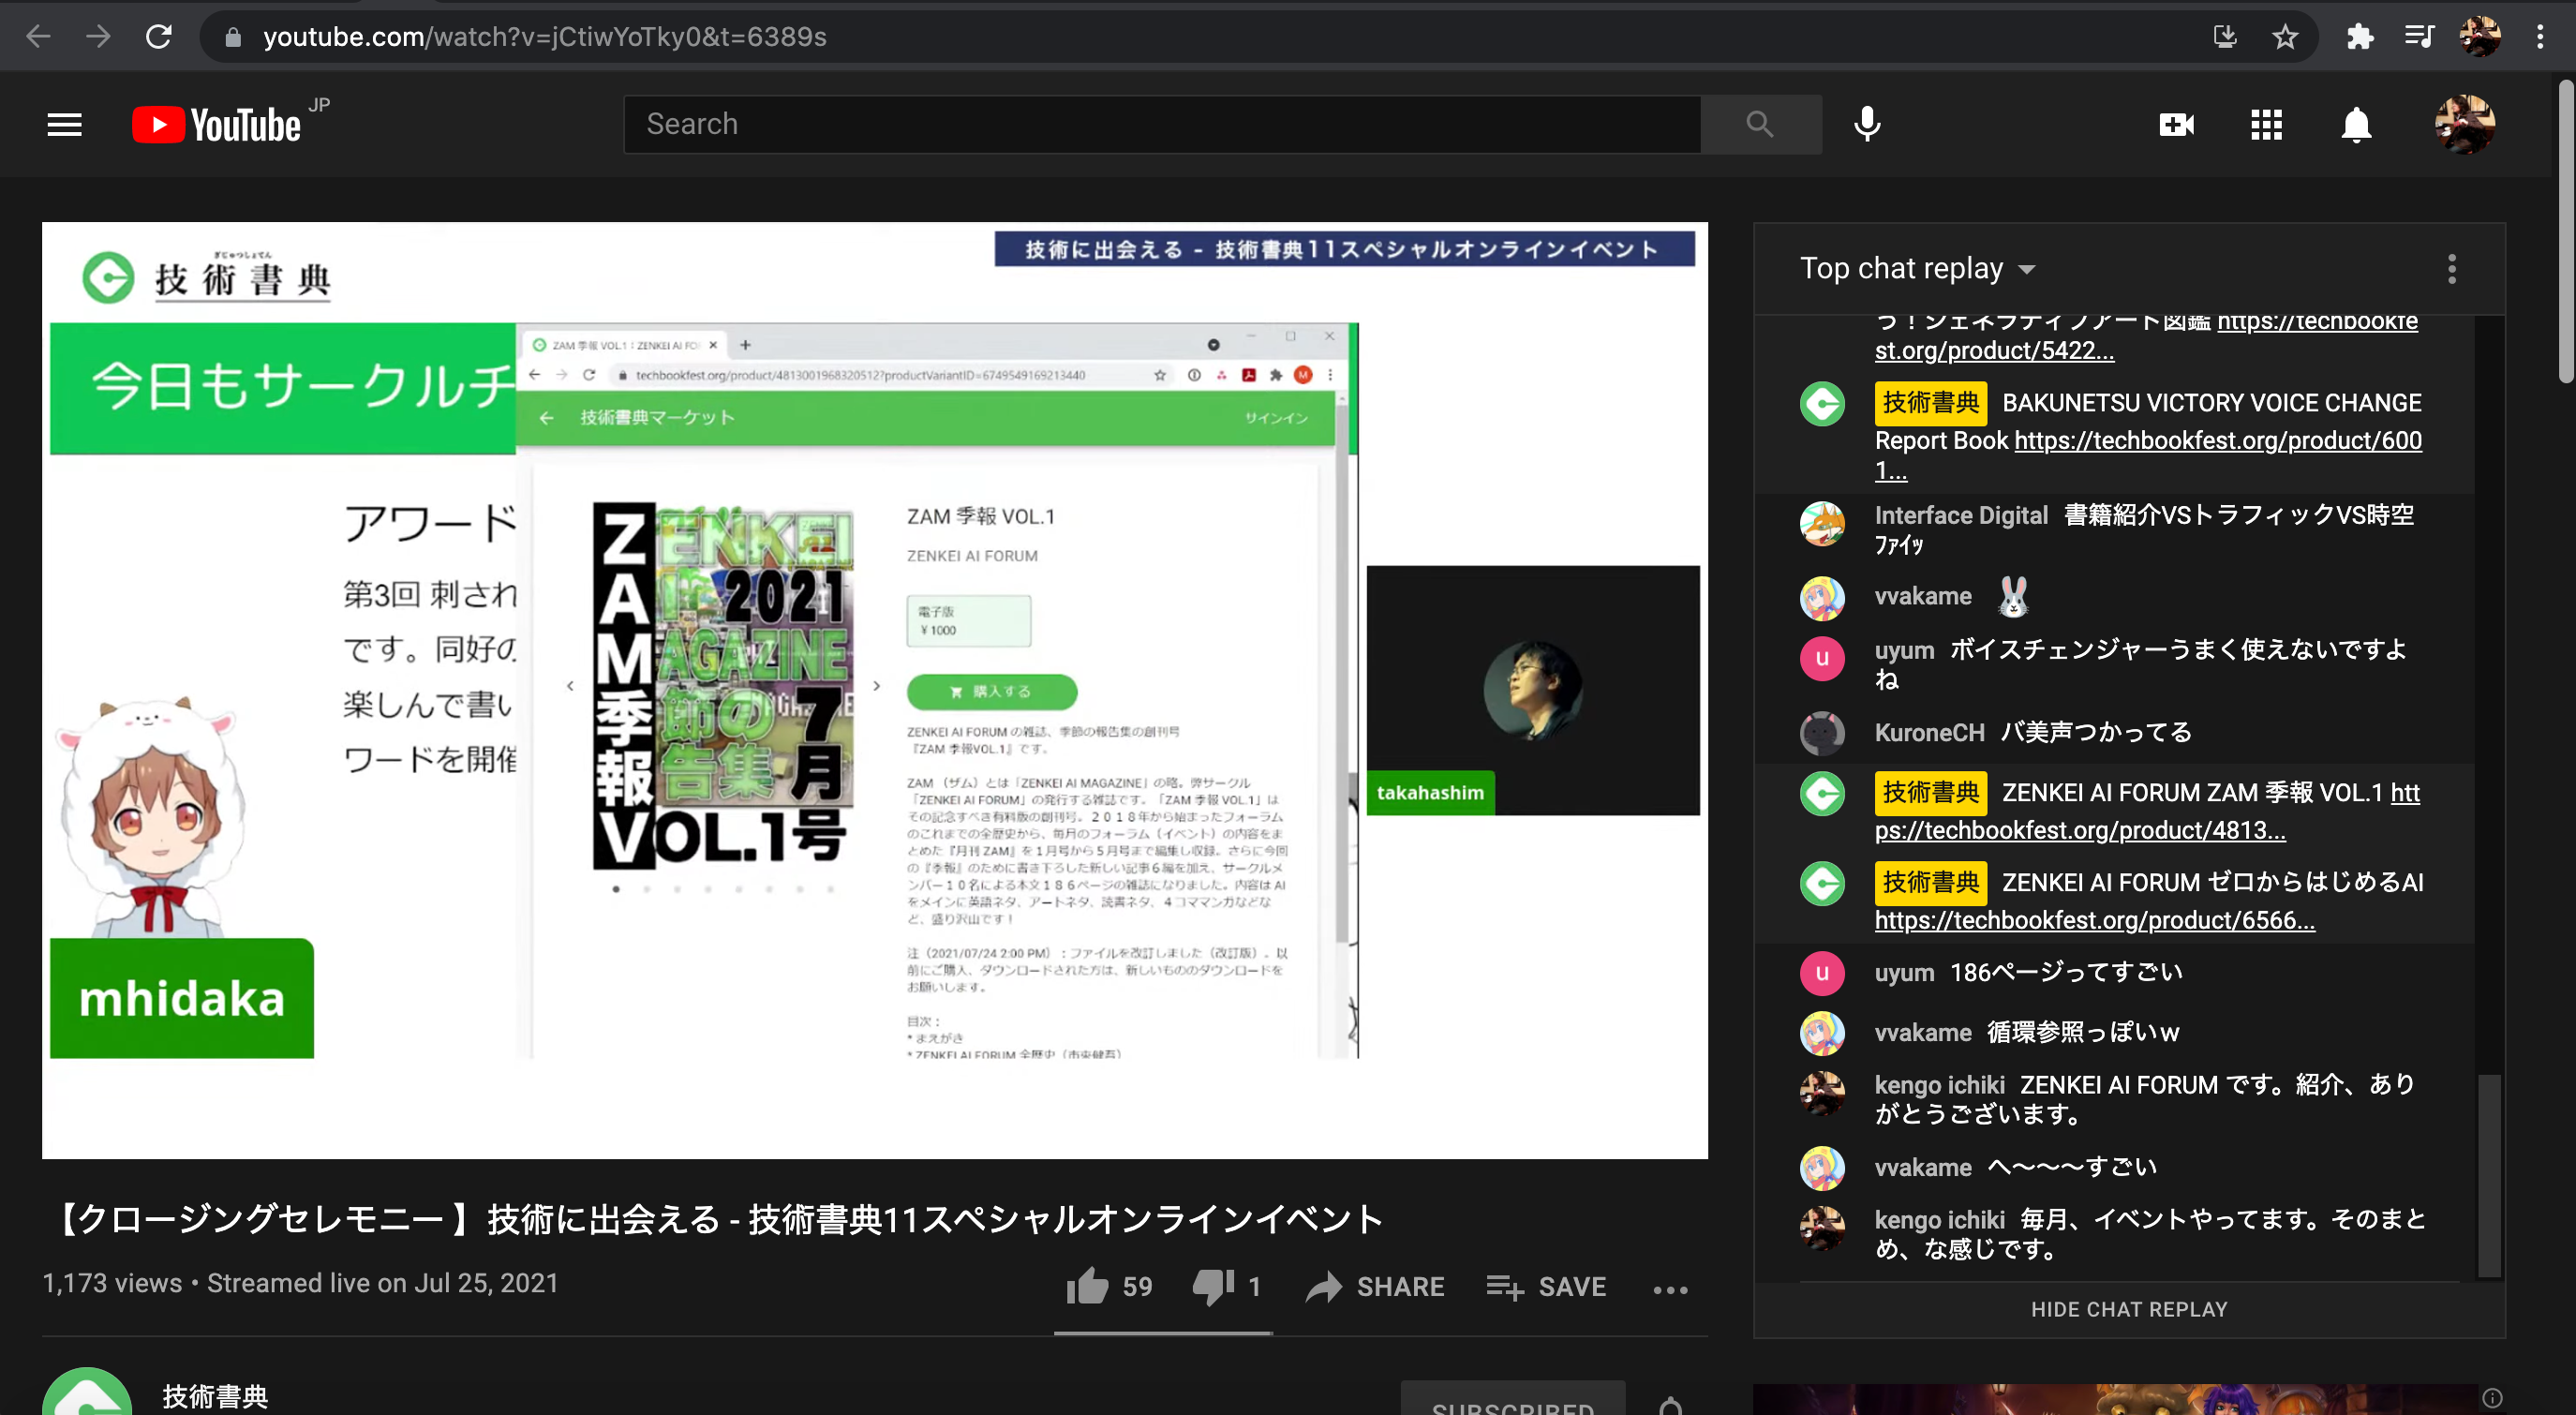Screen dimensions: 2576x1415
Task: Search with voice microphone icon
Action: click(x=1867, y=124)
